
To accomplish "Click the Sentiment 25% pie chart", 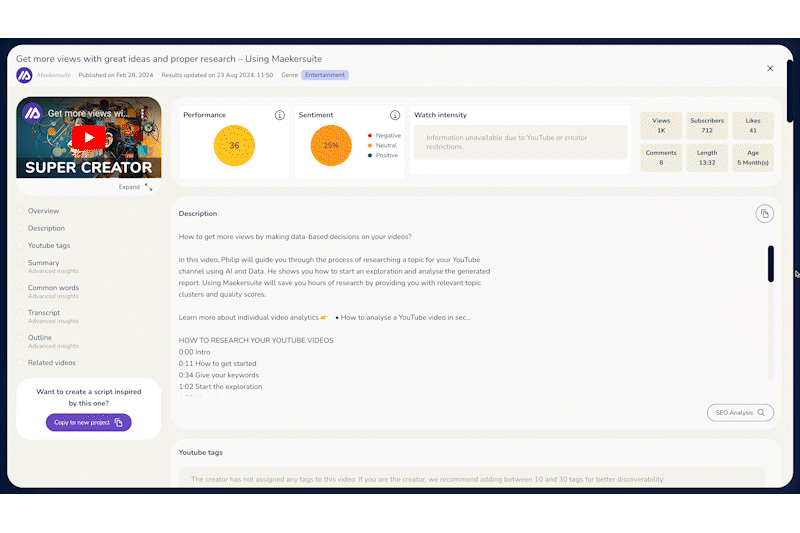I will (x=331, y=145).
